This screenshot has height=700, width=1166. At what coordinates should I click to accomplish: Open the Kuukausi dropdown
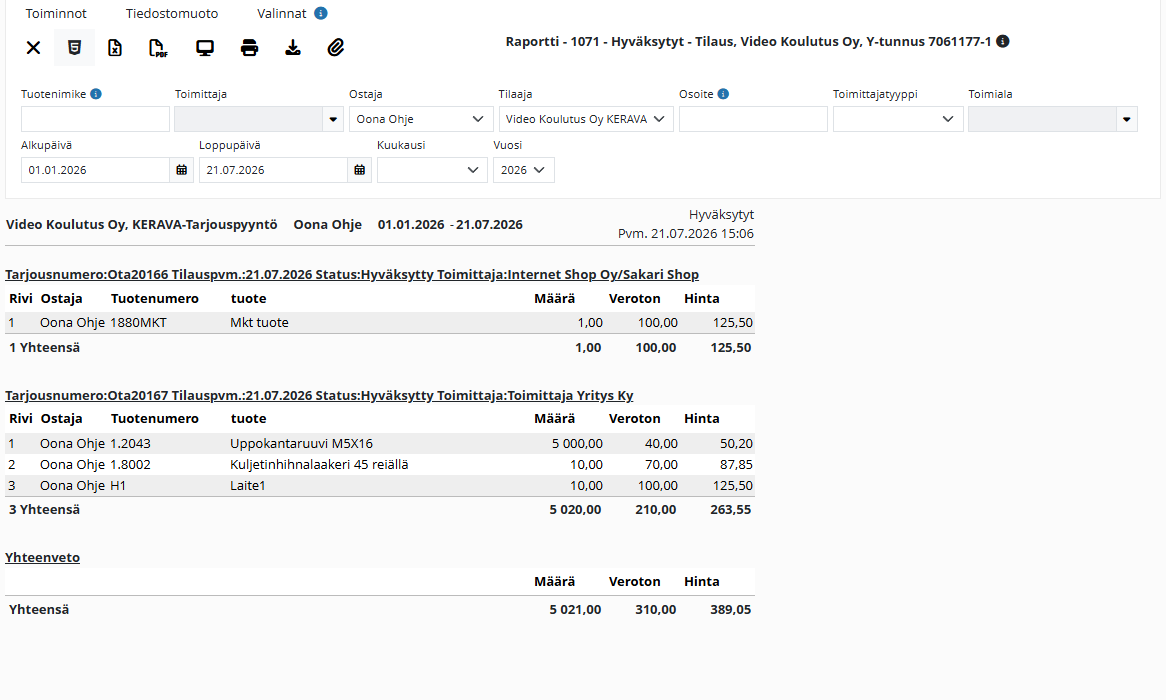432,170
